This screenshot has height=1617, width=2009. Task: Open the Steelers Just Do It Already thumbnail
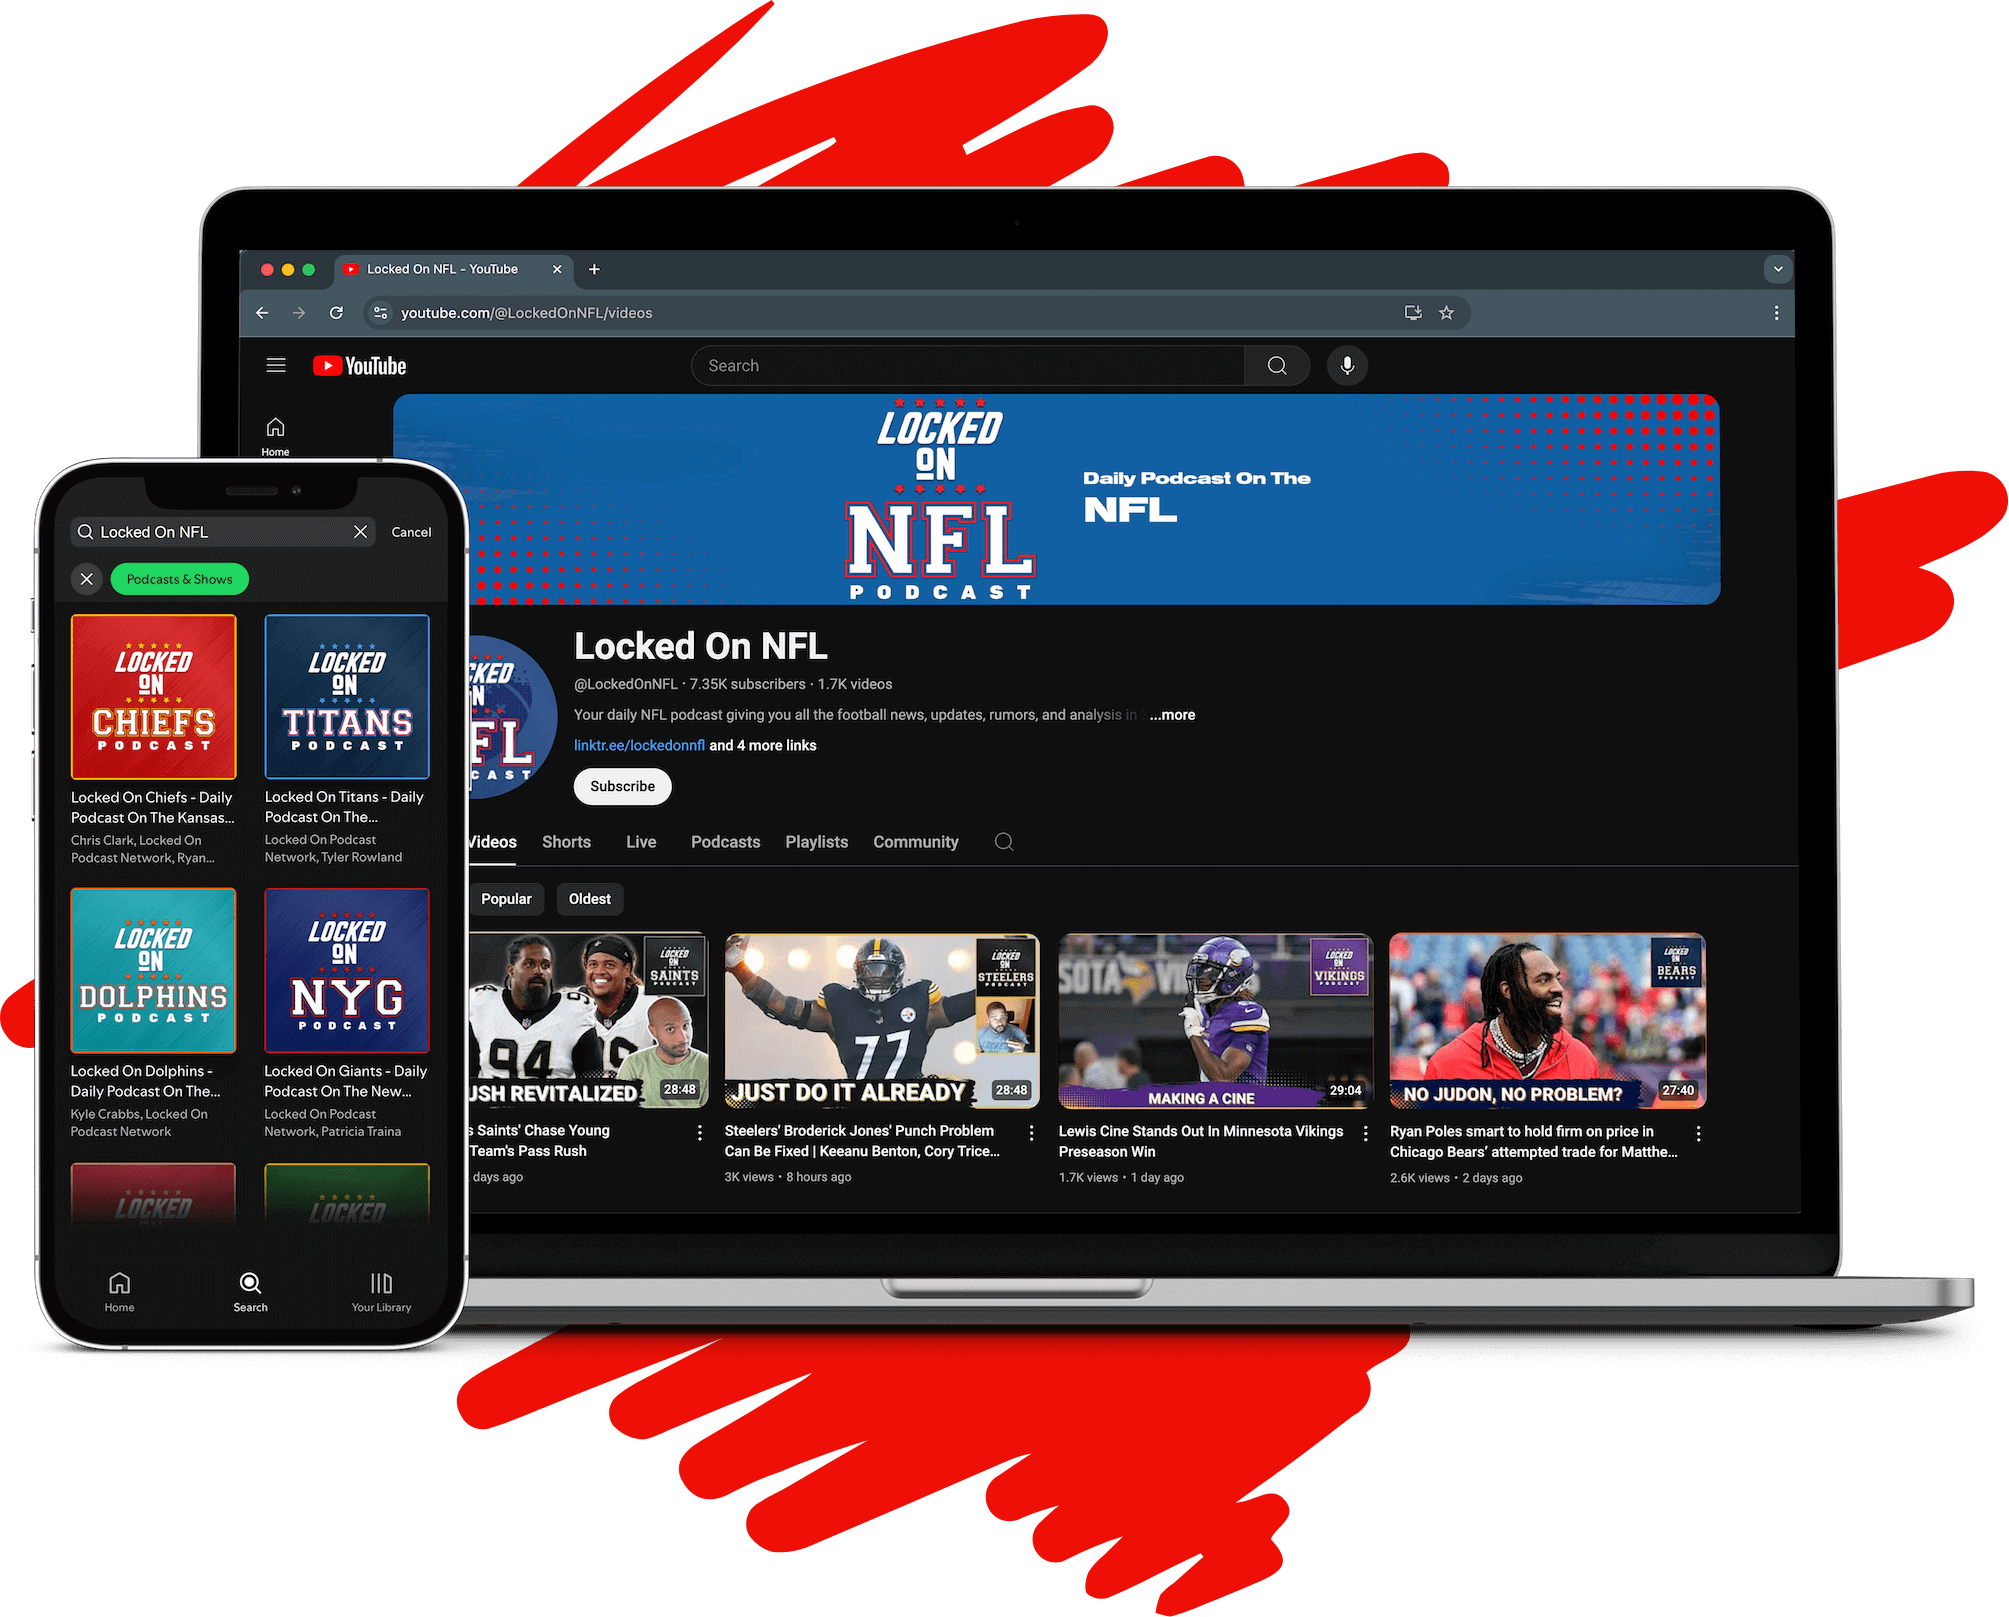tap(882, 1021)
